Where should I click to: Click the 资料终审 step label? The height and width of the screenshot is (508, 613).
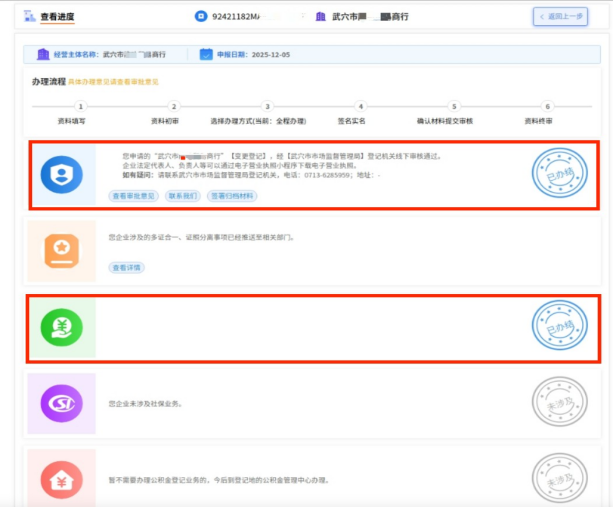click(x=539, y=121)
